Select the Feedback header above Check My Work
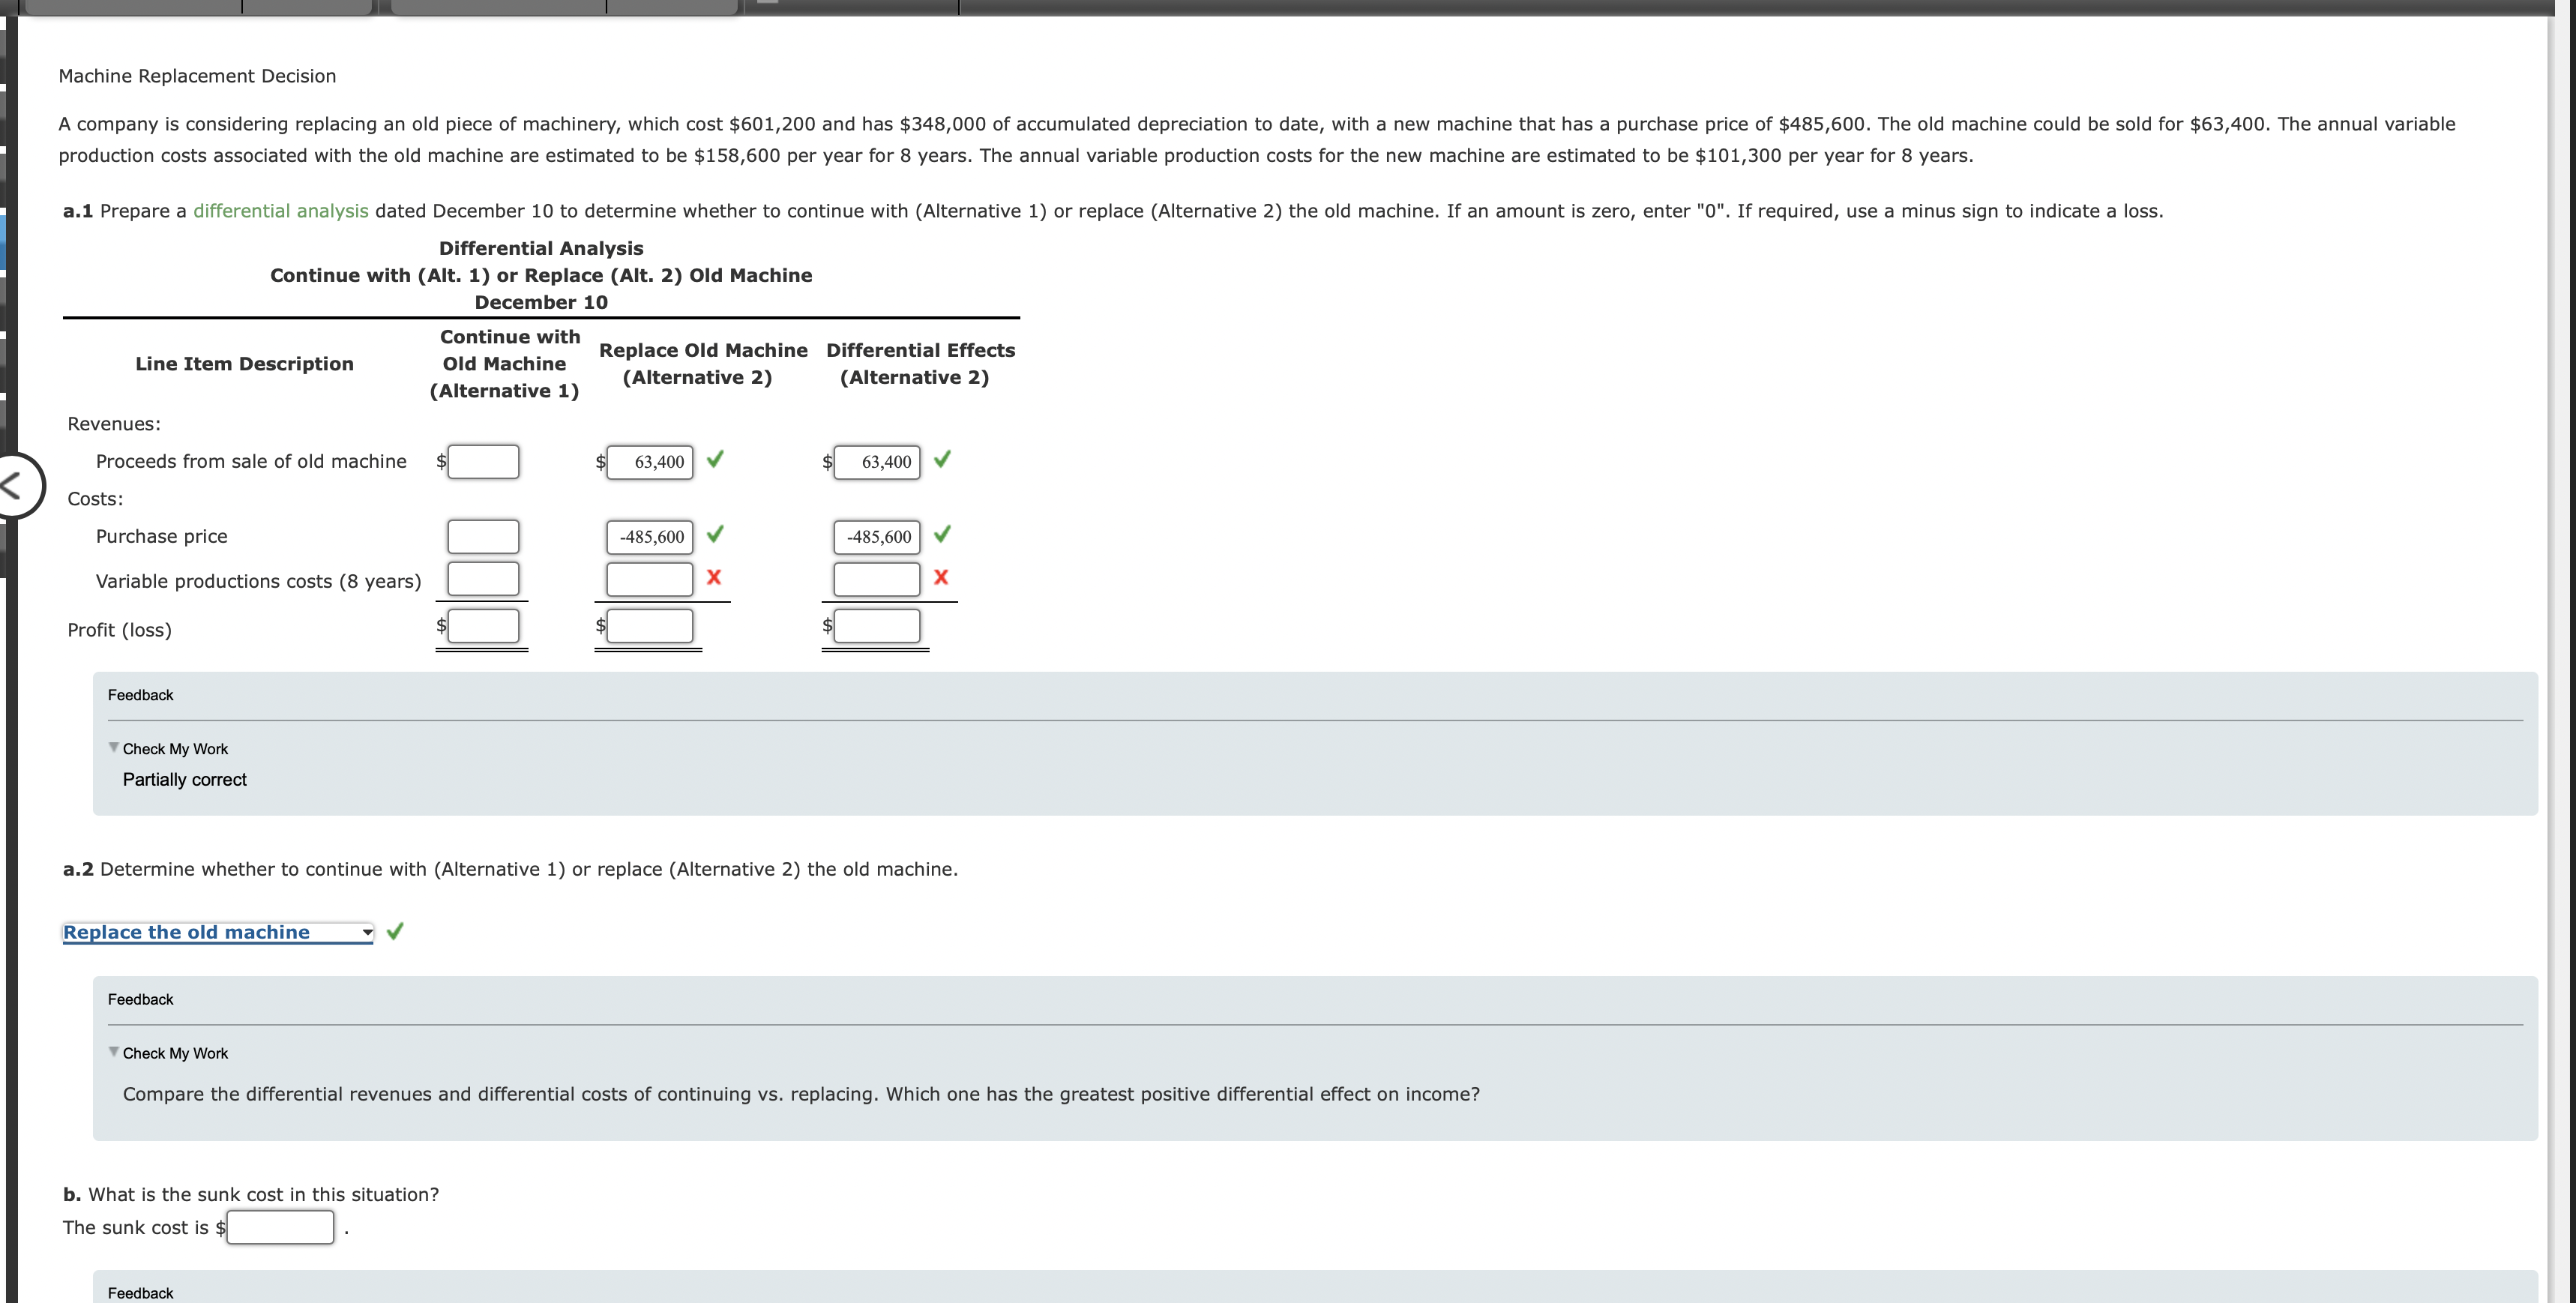 140,694
